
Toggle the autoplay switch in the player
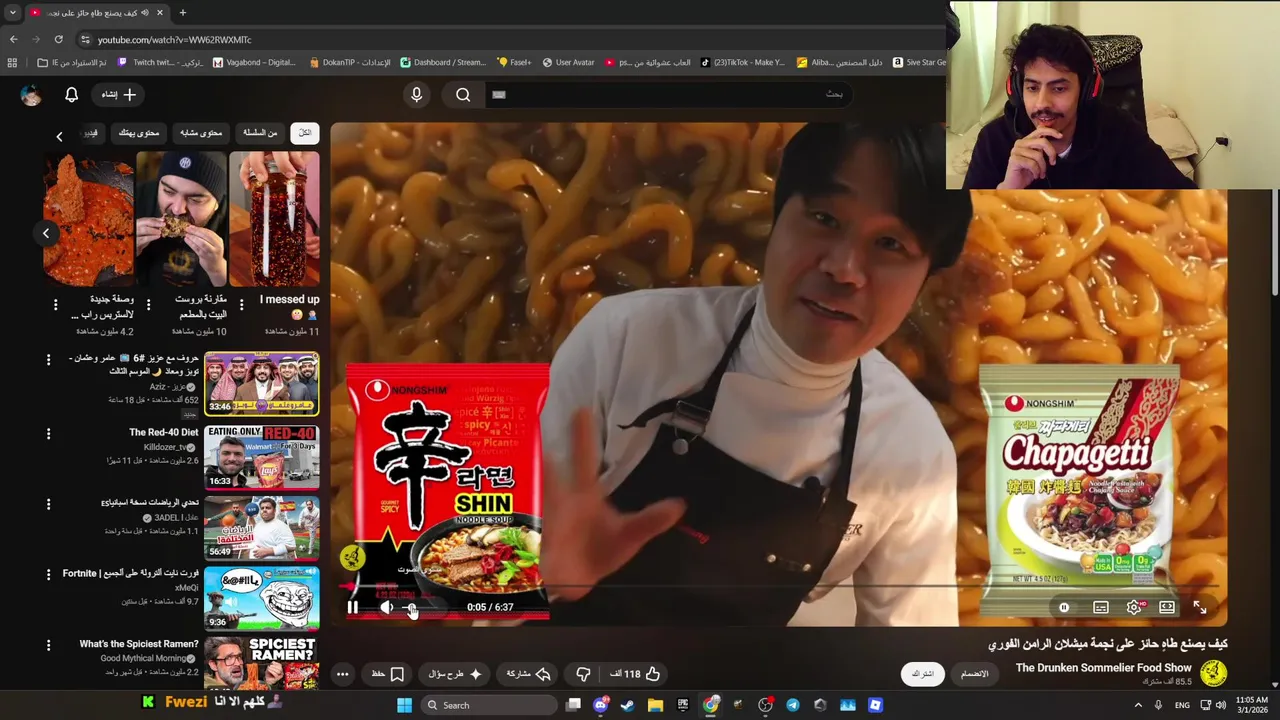[1064, 607]
